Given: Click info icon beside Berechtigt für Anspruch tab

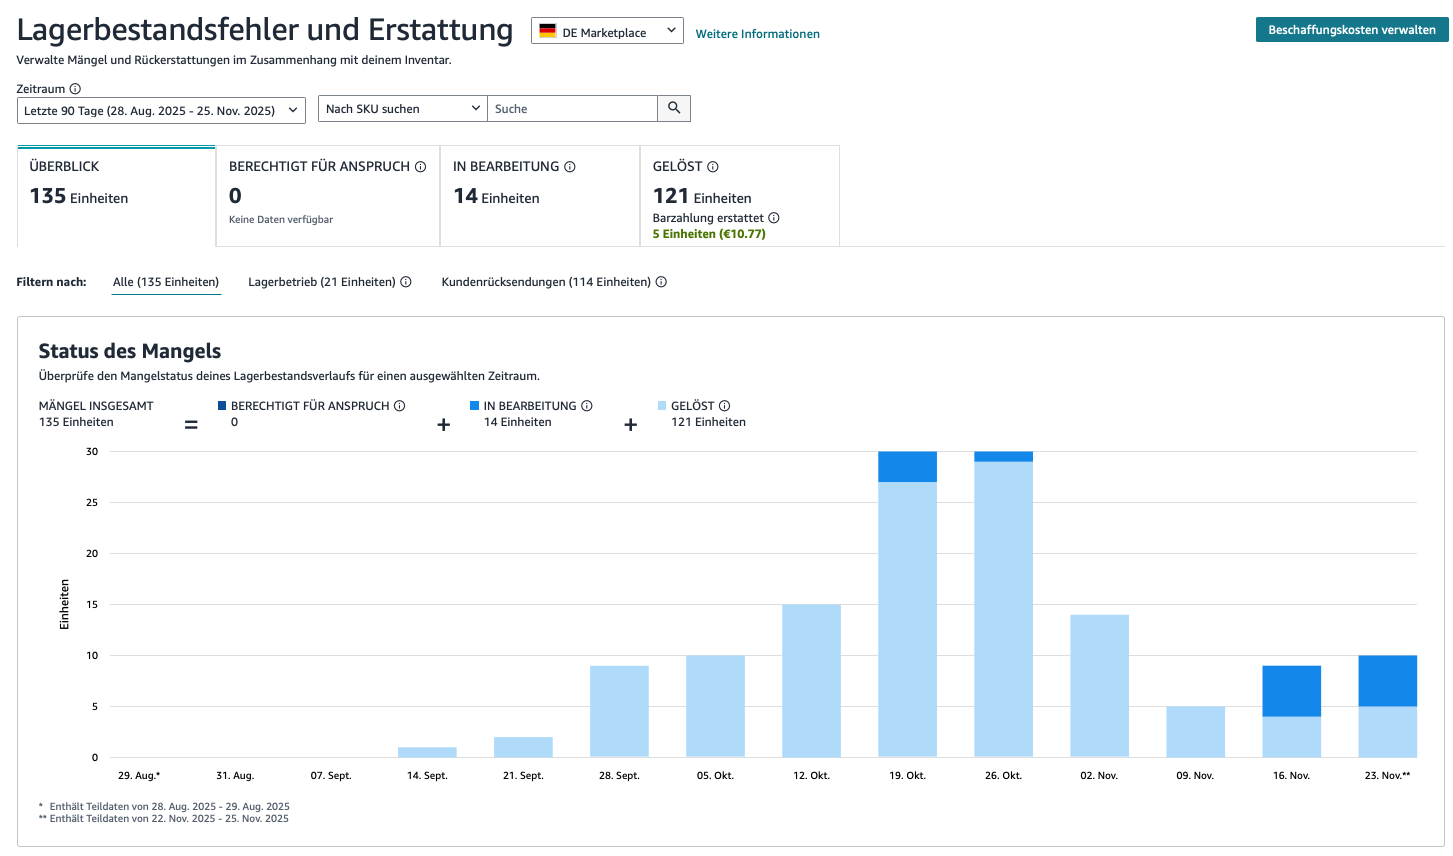Looking at the screenshot, I should [x=421, y=167].
